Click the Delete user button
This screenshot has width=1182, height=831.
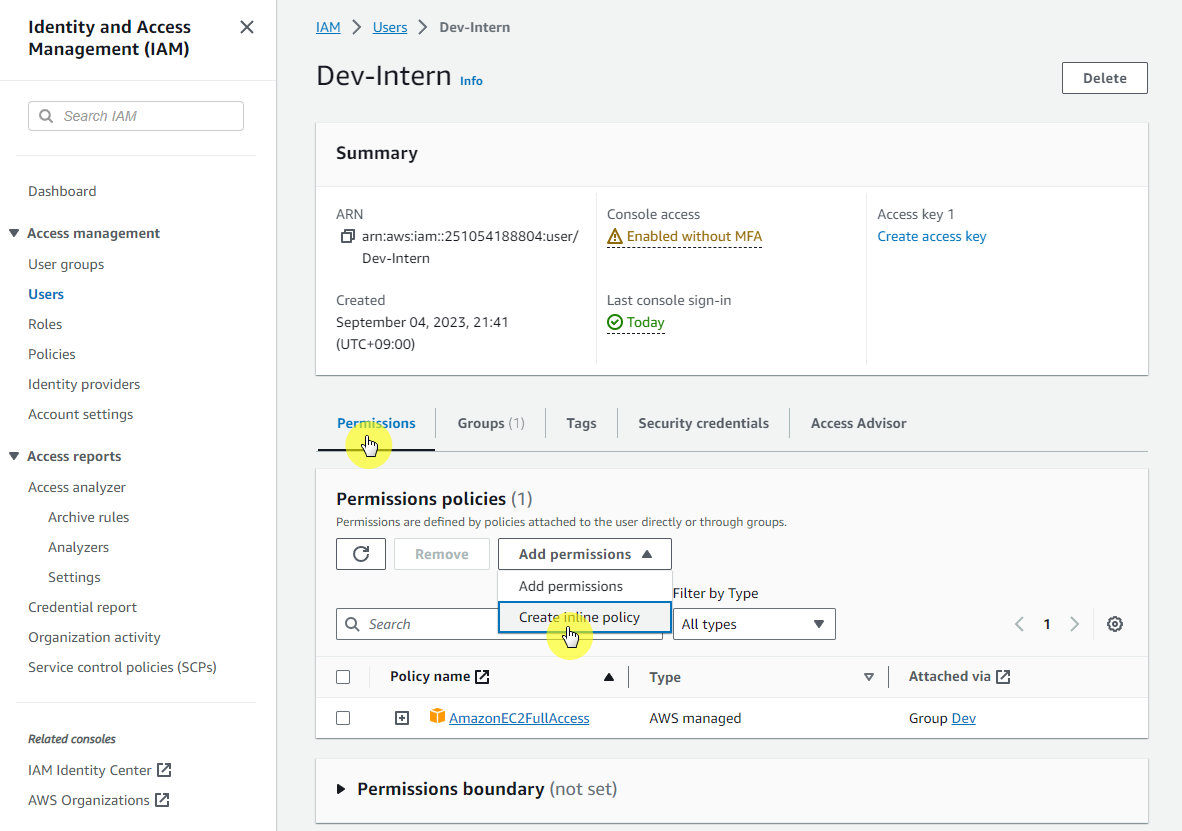coord(1104,78)
